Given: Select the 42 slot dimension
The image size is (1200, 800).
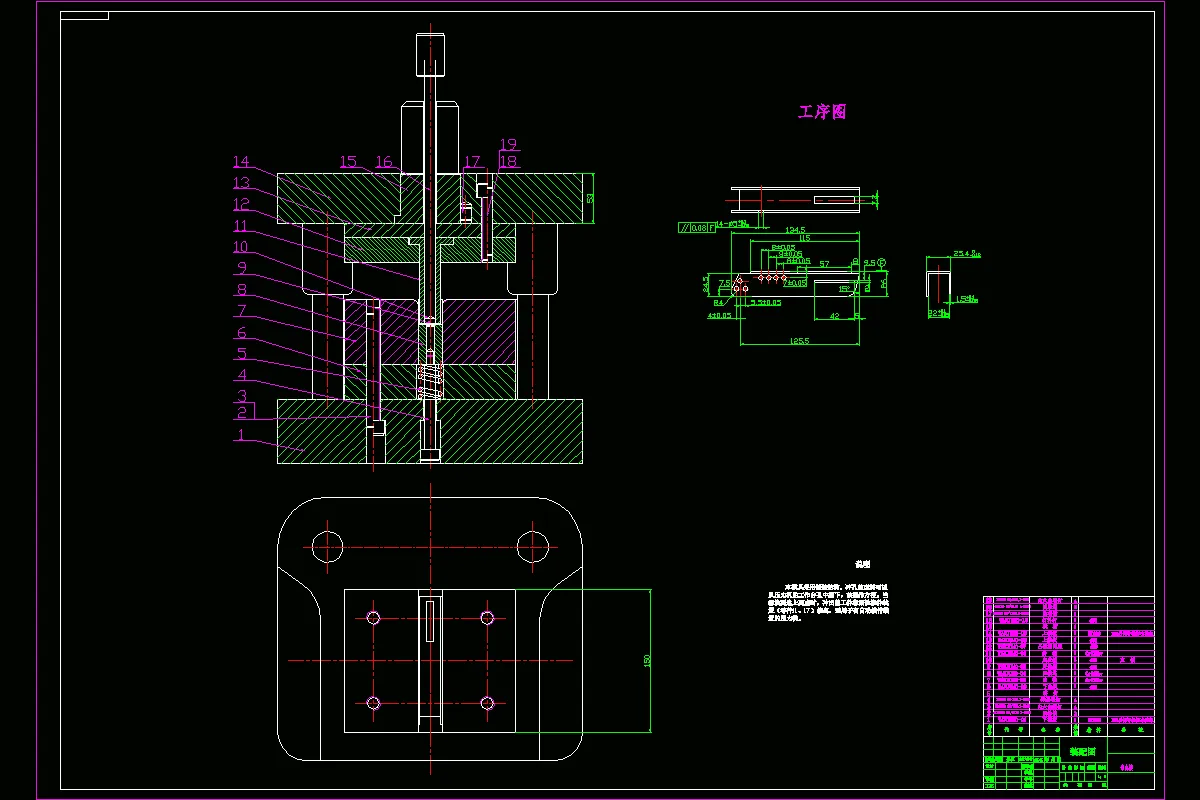Looking at the screenshot, I should tap(836, 317).
